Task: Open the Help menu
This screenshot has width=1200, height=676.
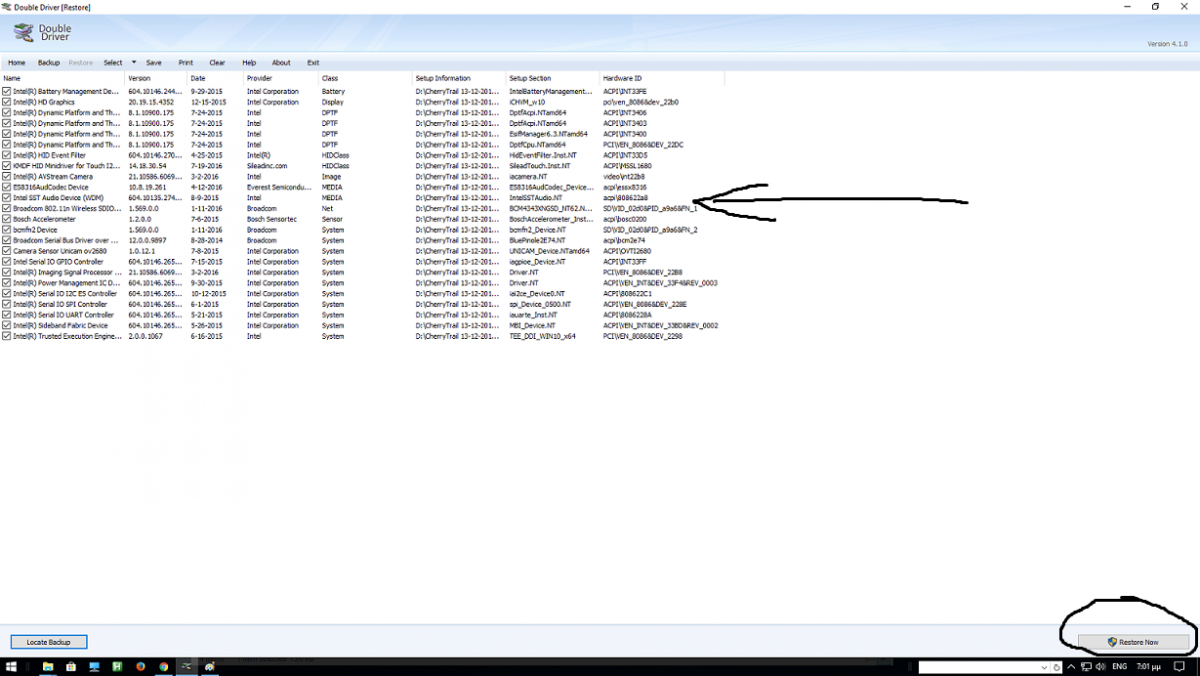Action: (249, 62)
